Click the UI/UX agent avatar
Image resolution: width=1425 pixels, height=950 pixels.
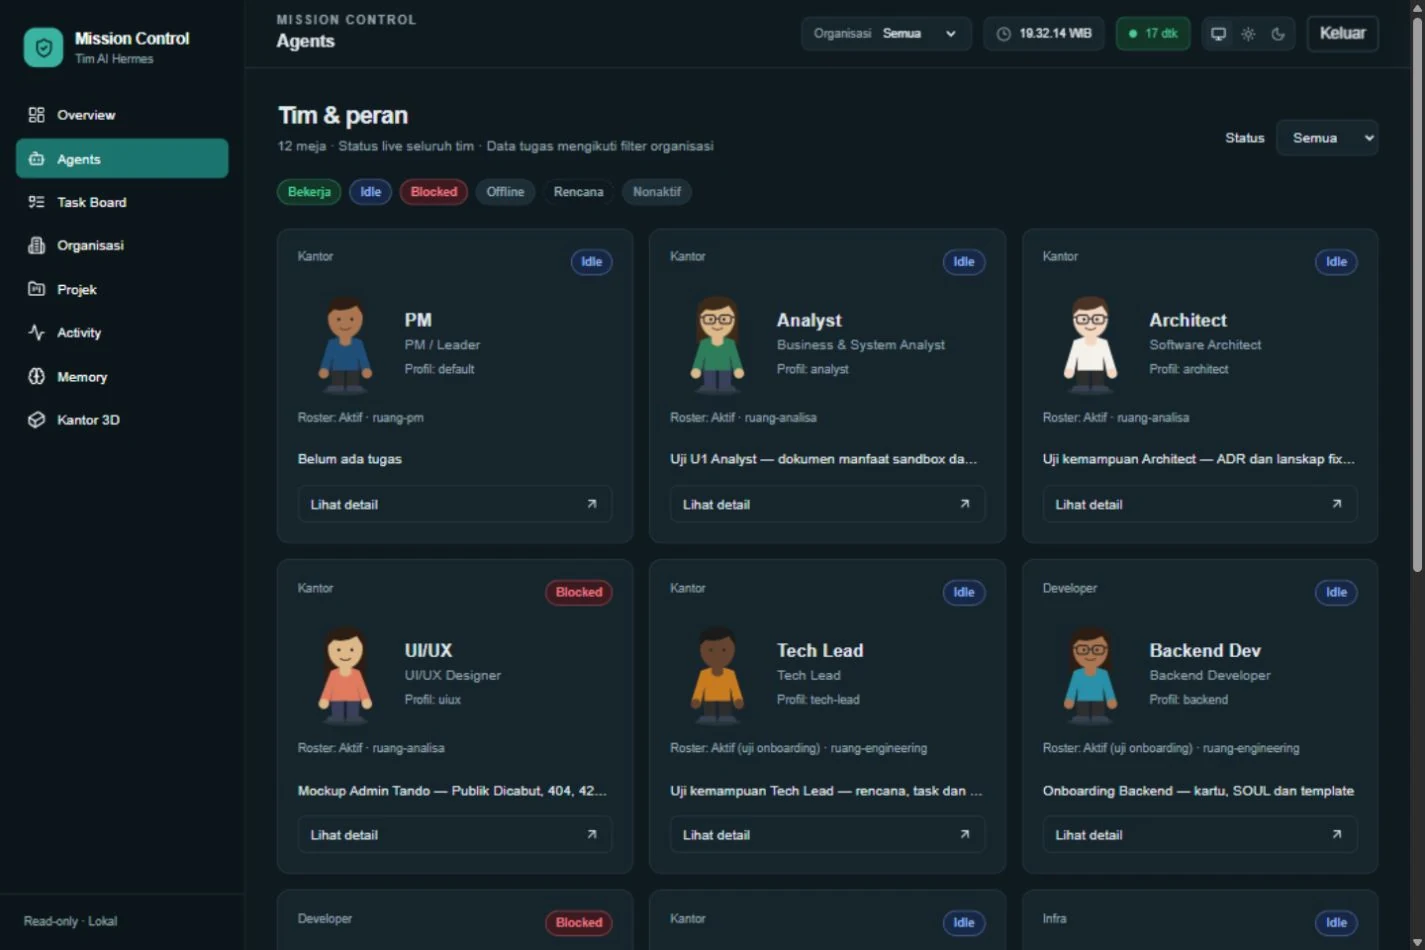click(x=345, y=675)
